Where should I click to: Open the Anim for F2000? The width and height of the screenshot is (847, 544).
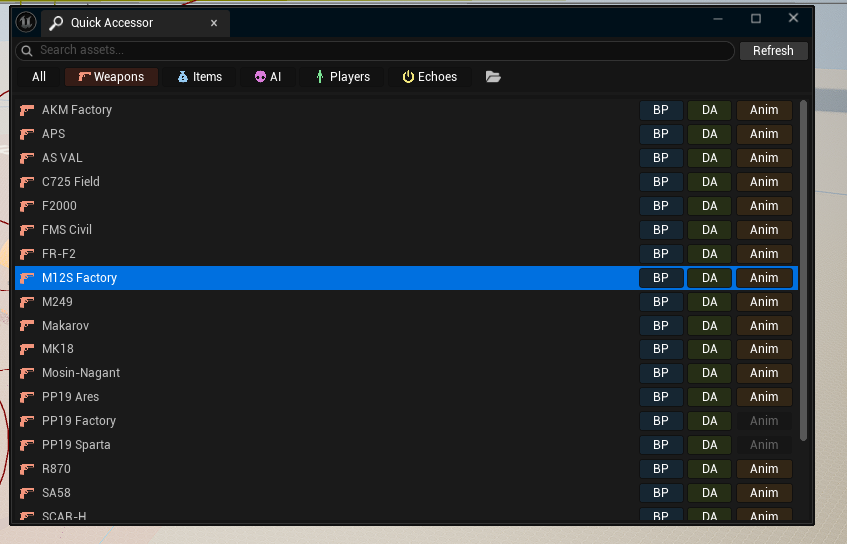[x=764, y=206]
